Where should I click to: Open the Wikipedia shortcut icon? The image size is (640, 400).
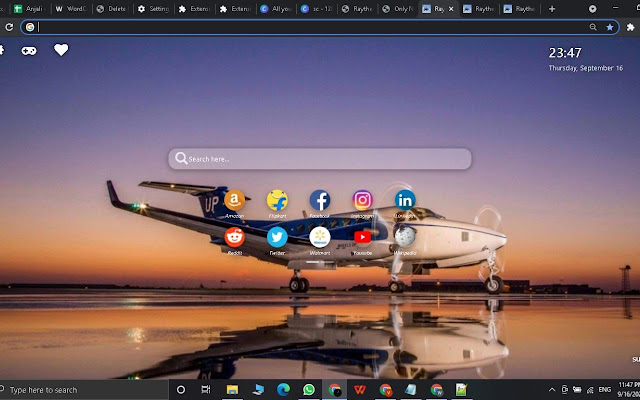click(x=405, y=237)
